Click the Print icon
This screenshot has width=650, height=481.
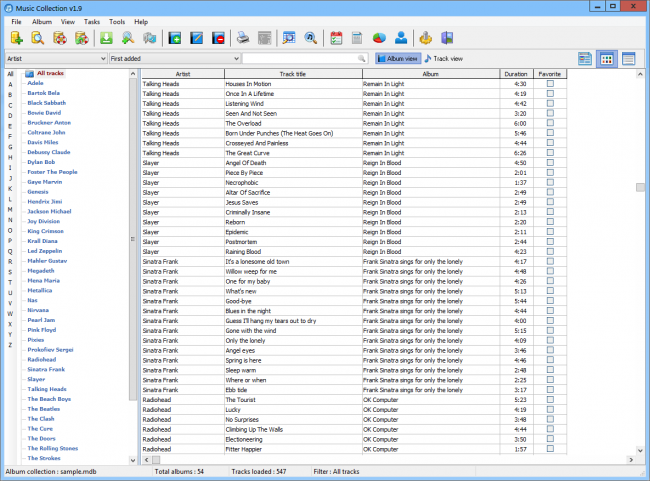243,38
